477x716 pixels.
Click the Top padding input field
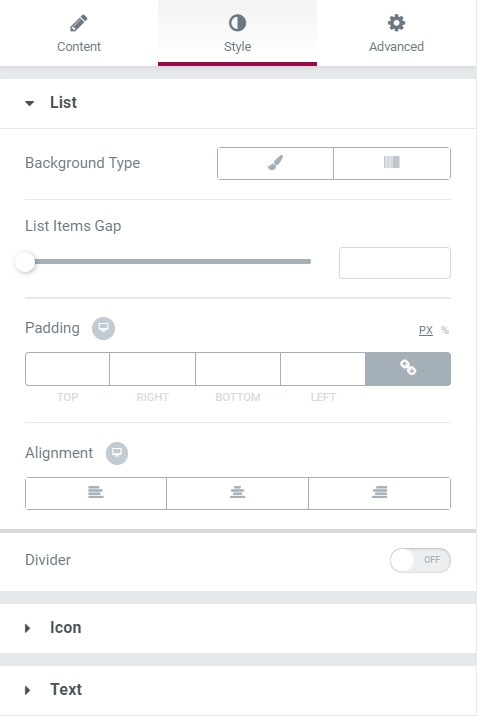tap(68, 369)
